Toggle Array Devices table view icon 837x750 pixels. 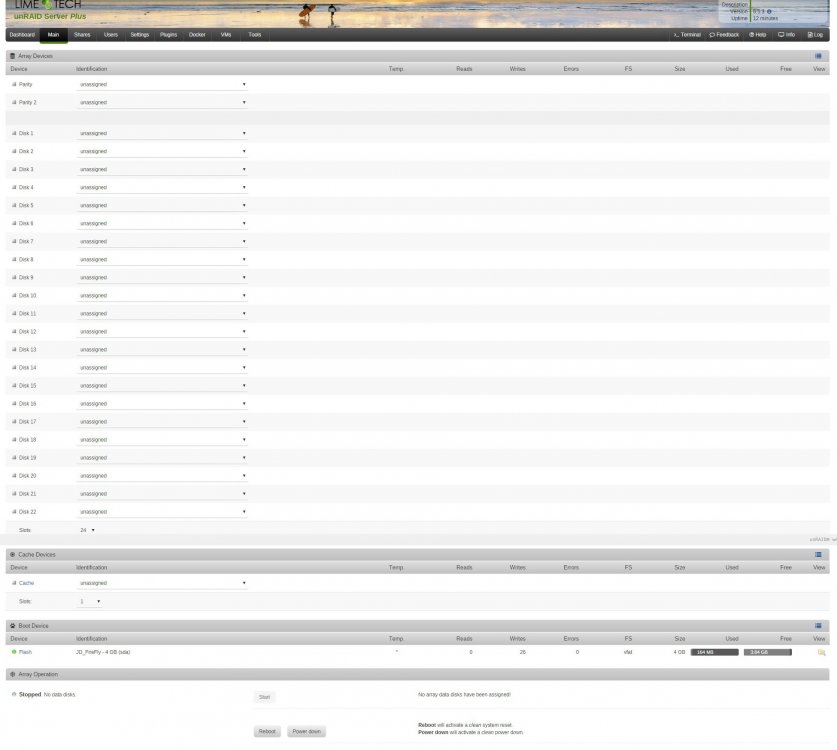coord(818,56)
